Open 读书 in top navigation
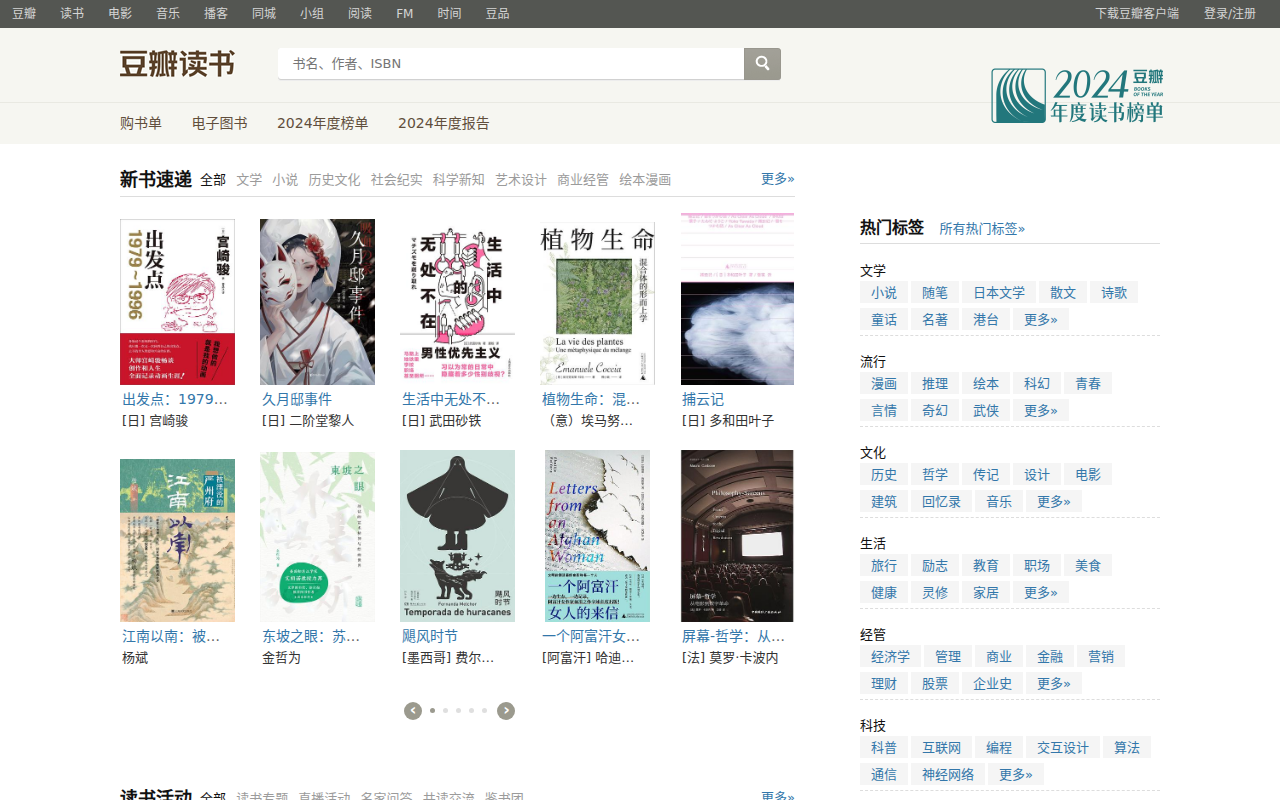The height and width of the screenshot is (800, 1280). [72, 13]
